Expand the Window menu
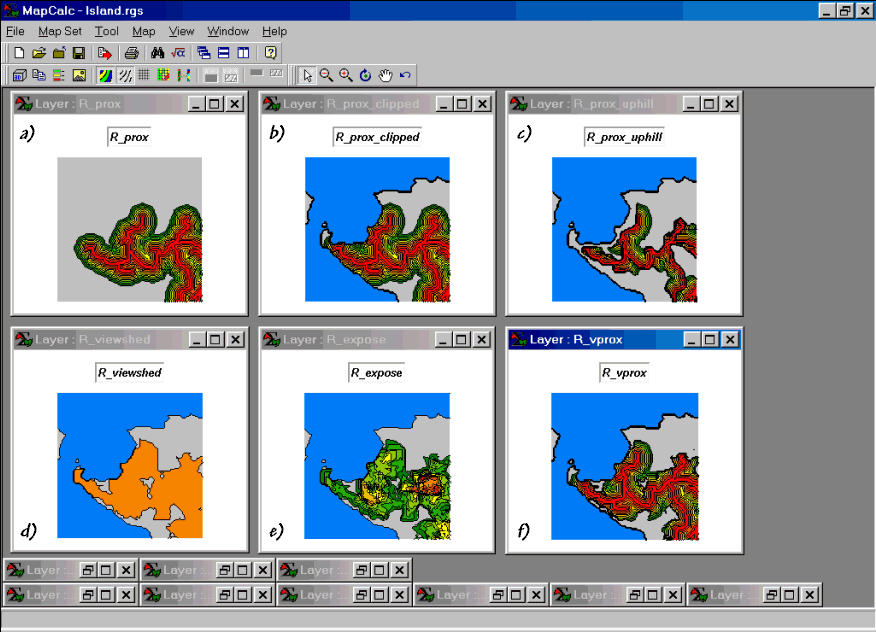This screenshot has height=632, width=876. (x=228, y=31)
